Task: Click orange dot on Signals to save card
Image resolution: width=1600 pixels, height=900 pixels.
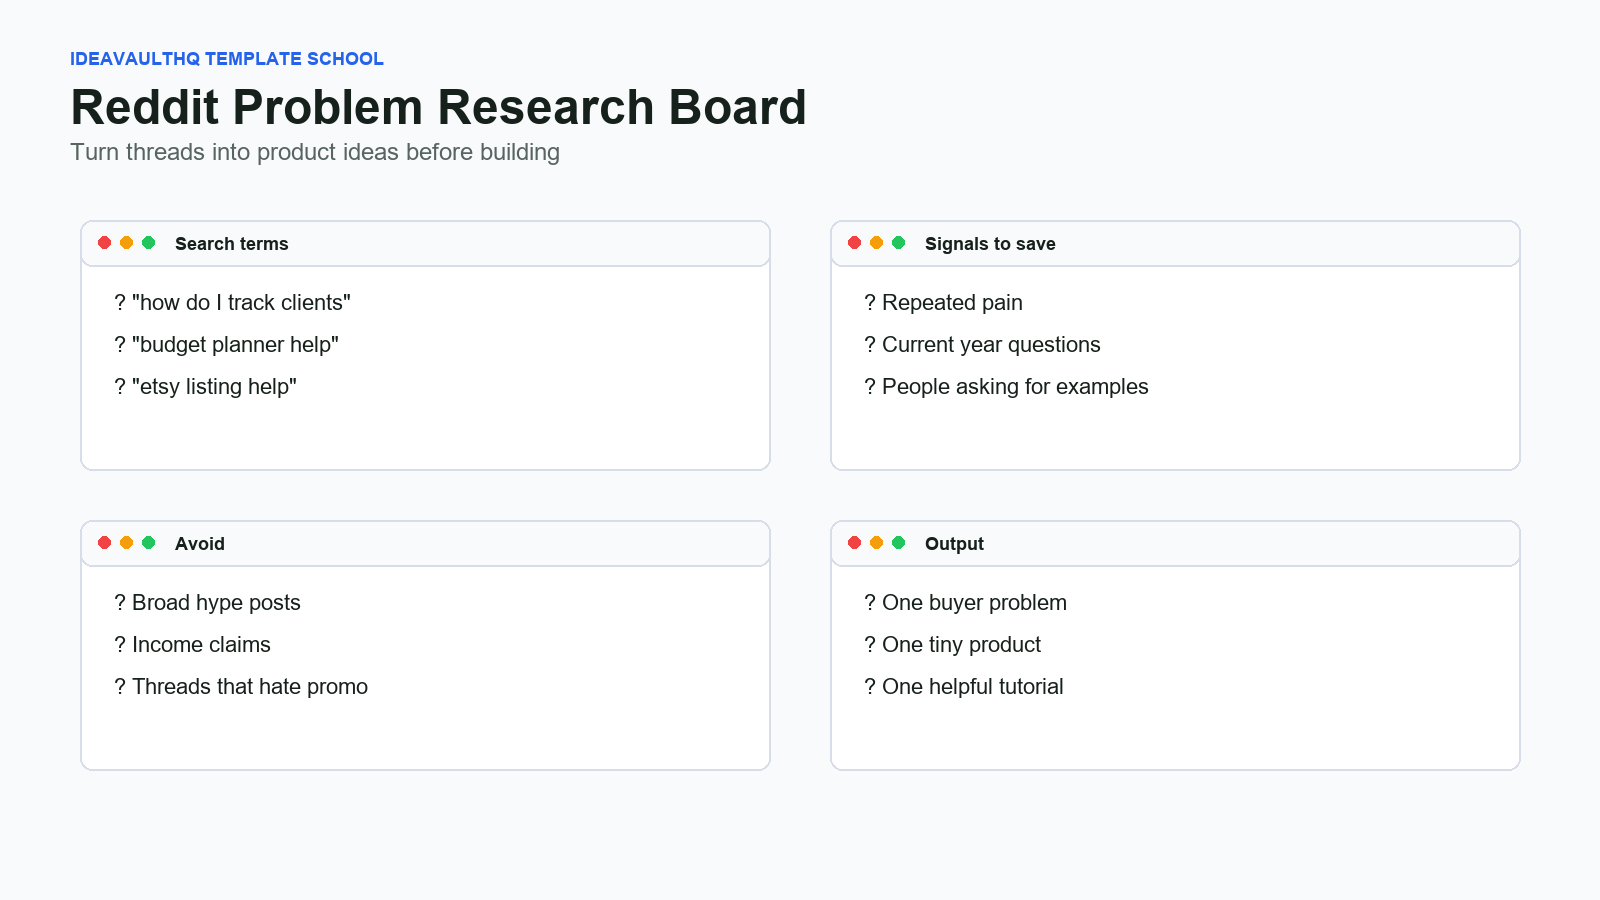Action: pyautogui.click(x=876, y=243)
